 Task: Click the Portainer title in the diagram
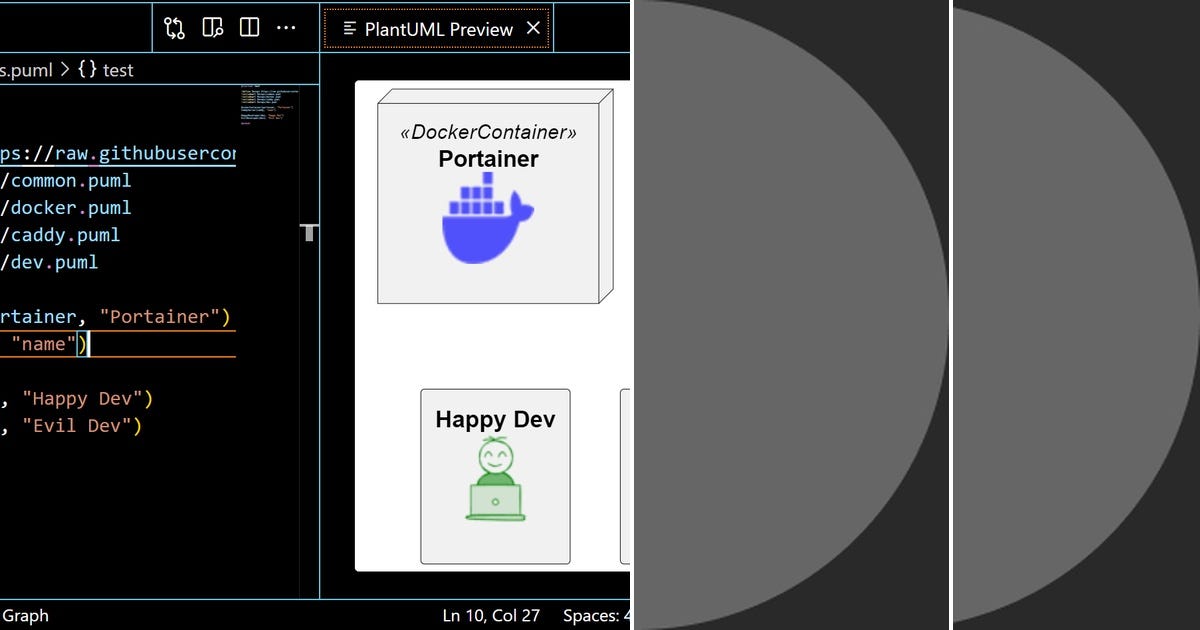point(488,158)
